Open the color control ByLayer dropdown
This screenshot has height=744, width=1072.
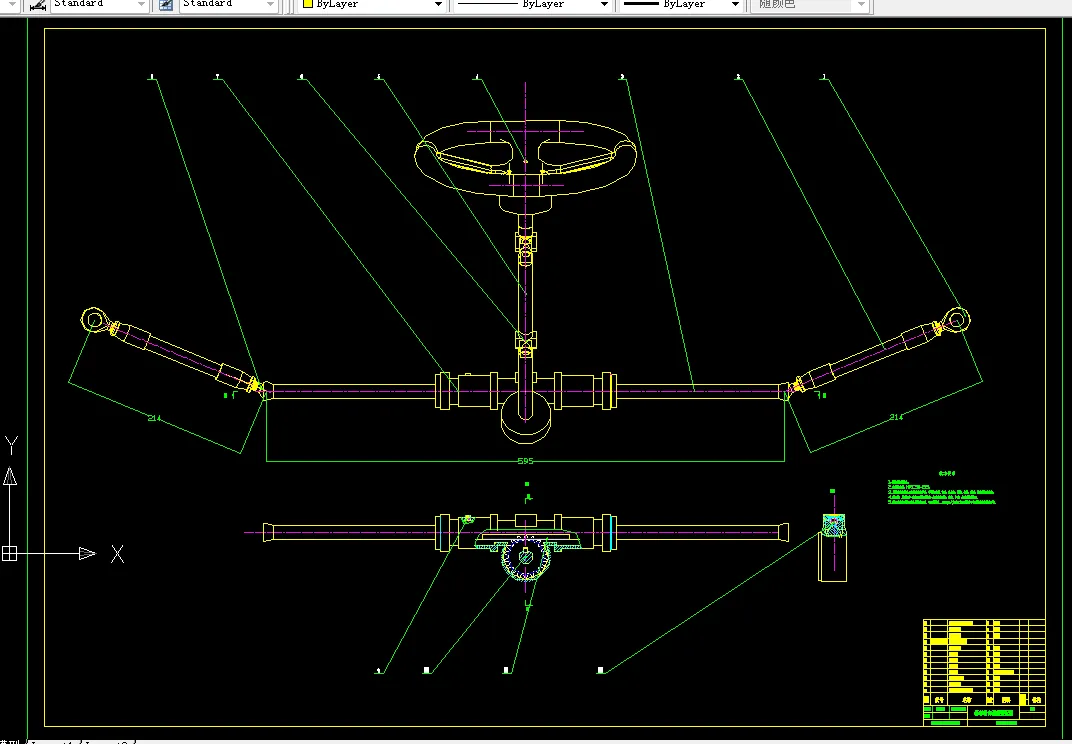click(373, 4)
